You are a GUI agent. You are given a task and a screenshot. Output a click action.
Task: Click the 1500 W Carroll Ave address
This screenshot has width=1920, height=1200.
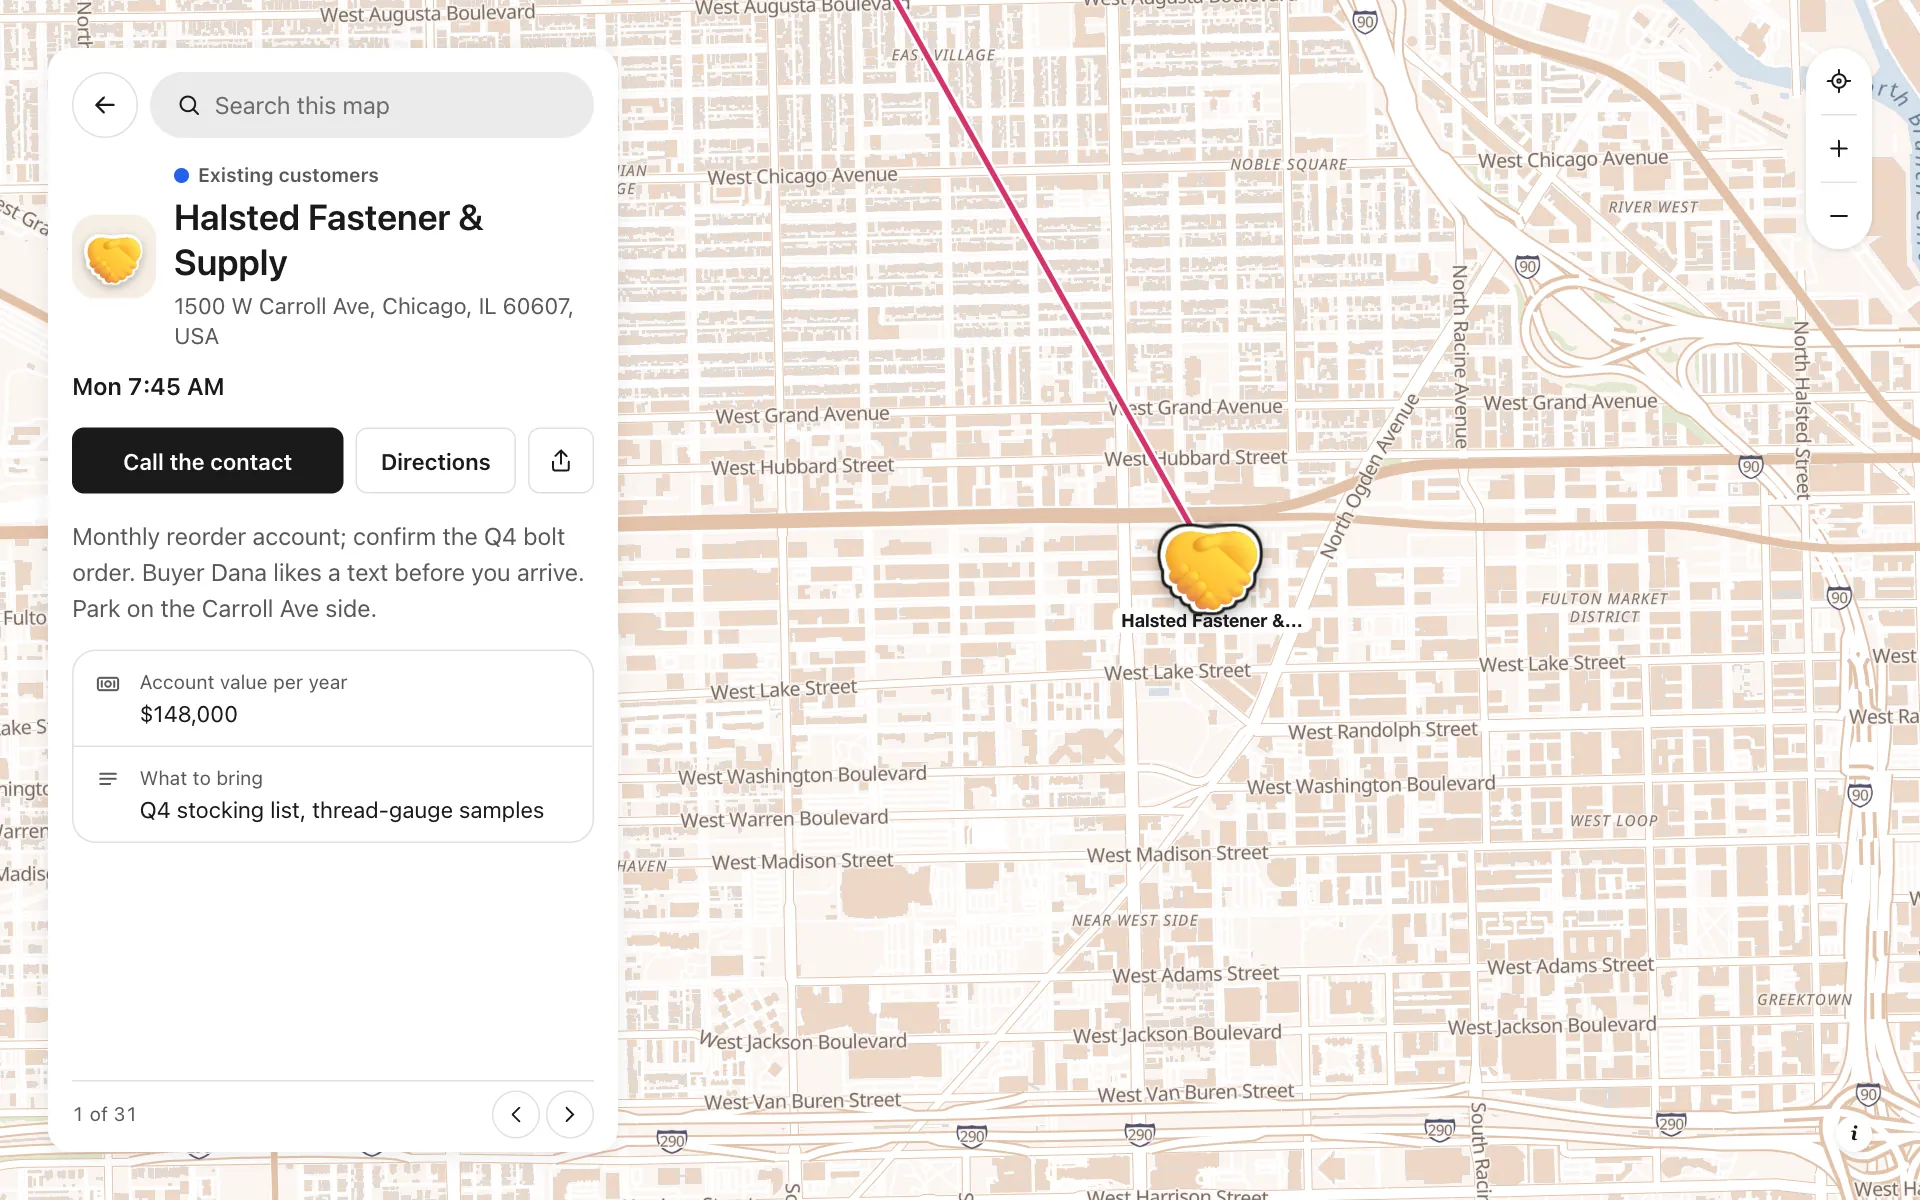(x=374, y=321)
